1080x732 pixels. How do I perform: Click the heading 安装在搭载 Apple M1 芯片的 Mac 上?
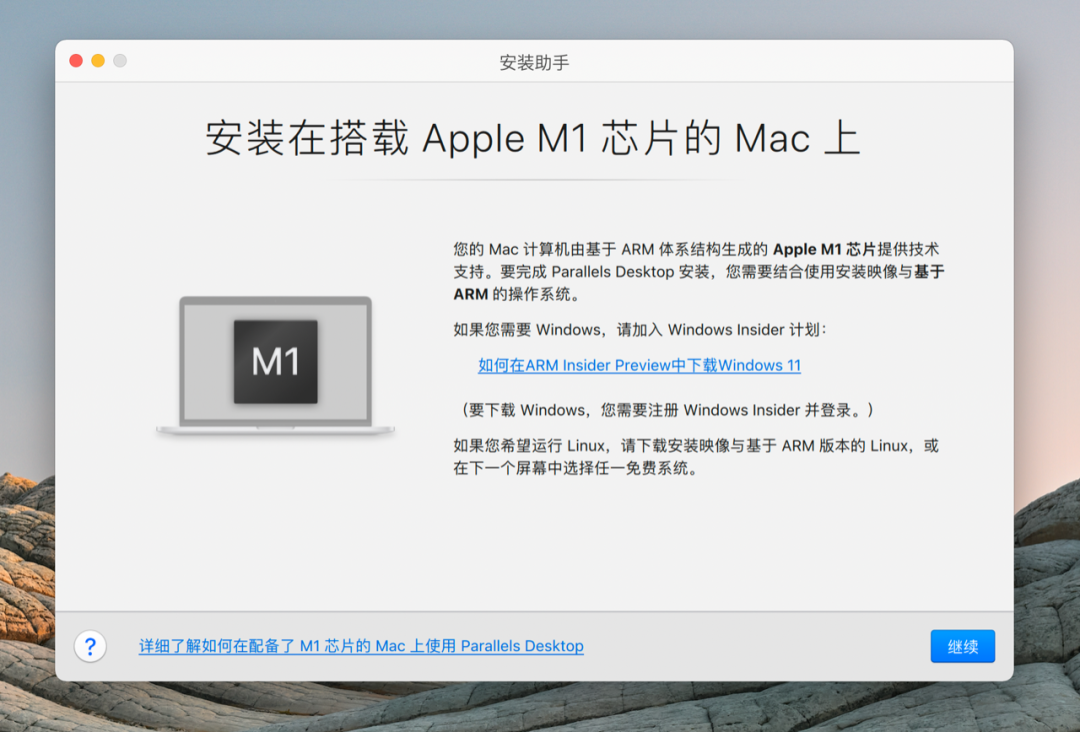pos(534,138)
